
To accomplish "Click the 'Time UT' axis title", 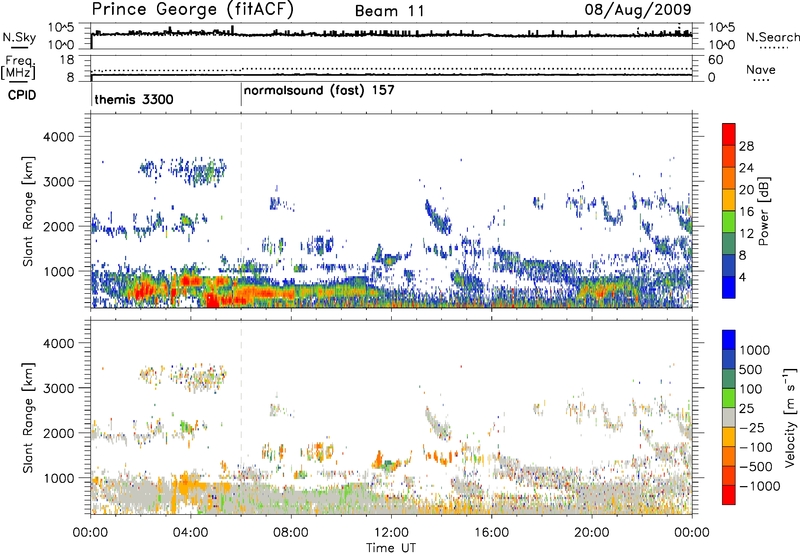I will point(391,547).
